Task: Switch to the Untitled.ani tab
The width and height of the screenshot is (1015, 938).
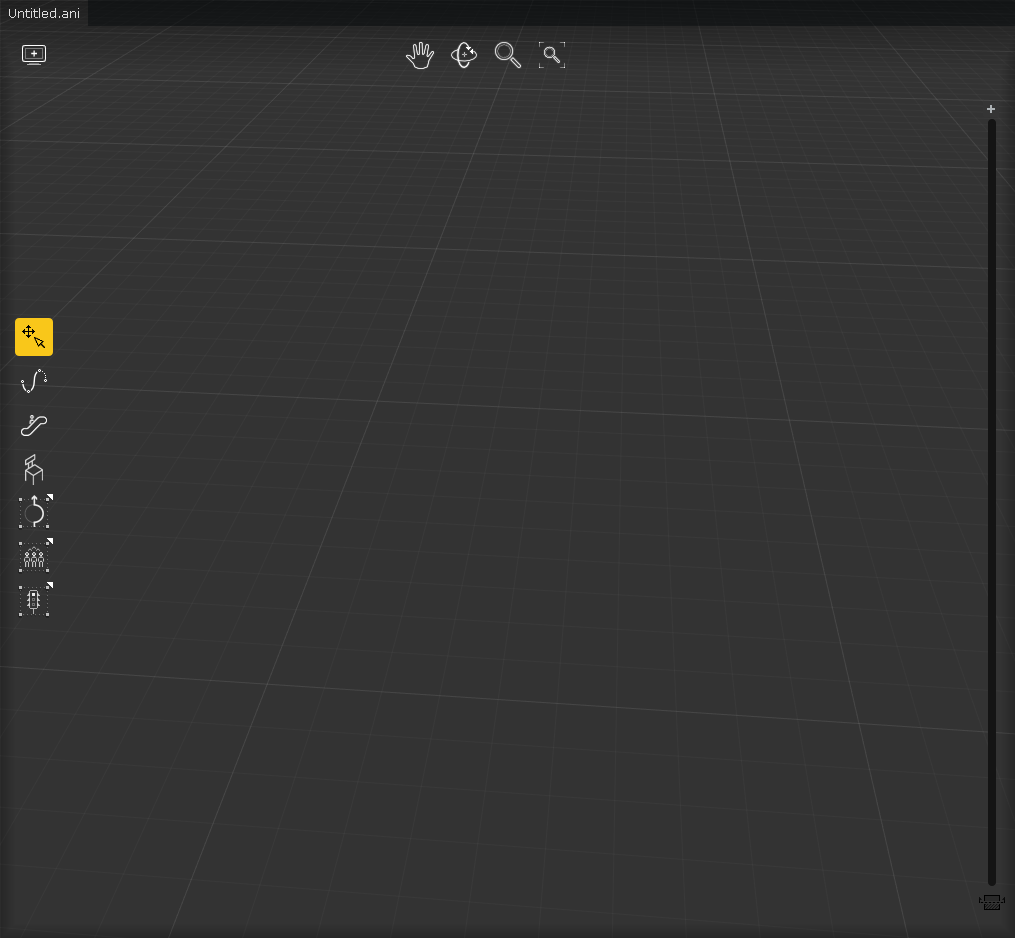Action: tap(44, 13)
